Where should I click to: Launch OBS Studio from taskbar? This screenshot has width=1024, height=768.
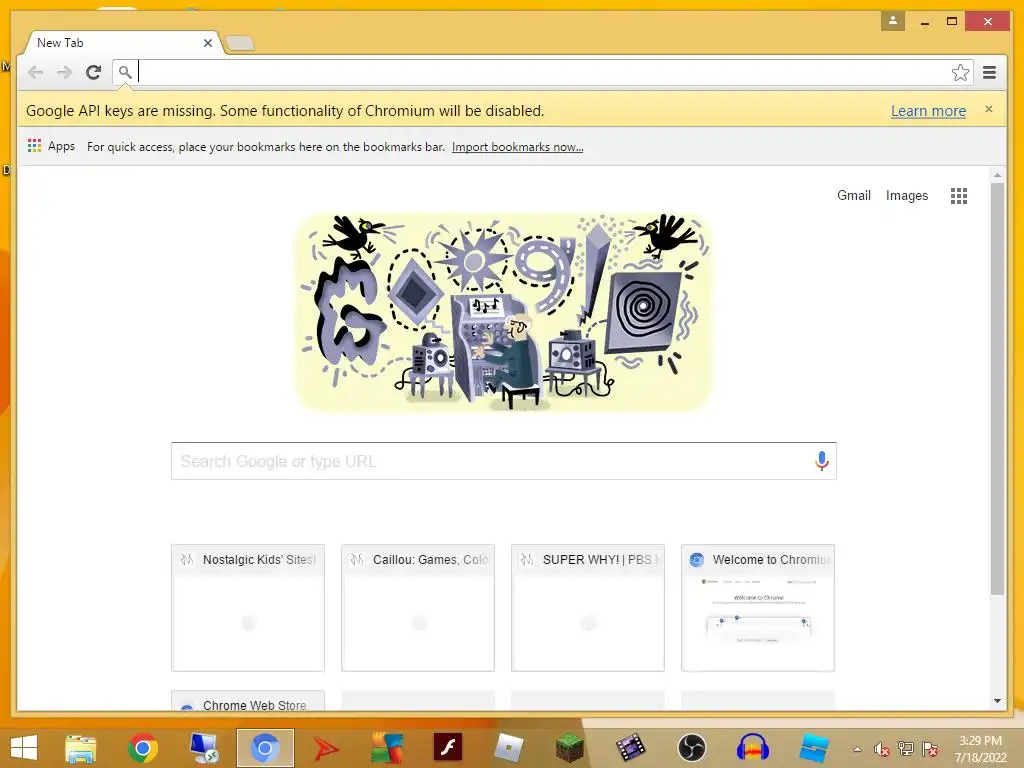[x=692, y=748]
